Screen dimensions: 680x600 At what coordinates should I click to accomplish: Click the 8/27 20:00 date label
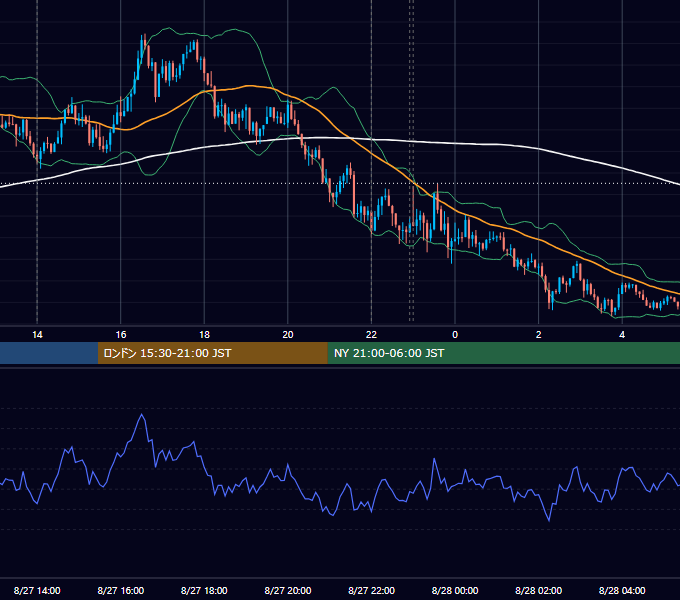pos(288,590)
